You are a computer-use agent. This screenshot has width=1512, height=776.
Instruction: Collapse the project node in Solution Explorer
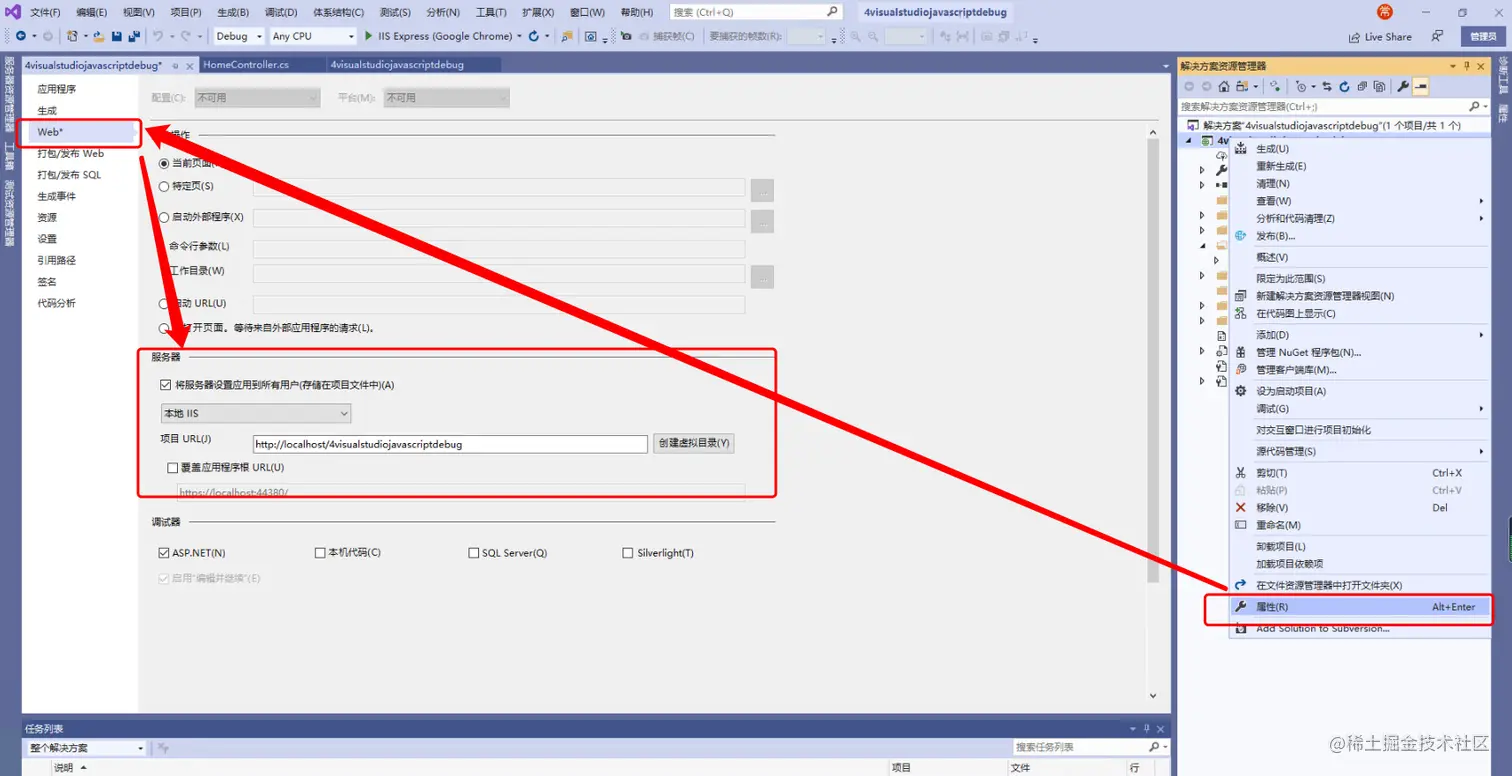click(x=1190, y=141)
